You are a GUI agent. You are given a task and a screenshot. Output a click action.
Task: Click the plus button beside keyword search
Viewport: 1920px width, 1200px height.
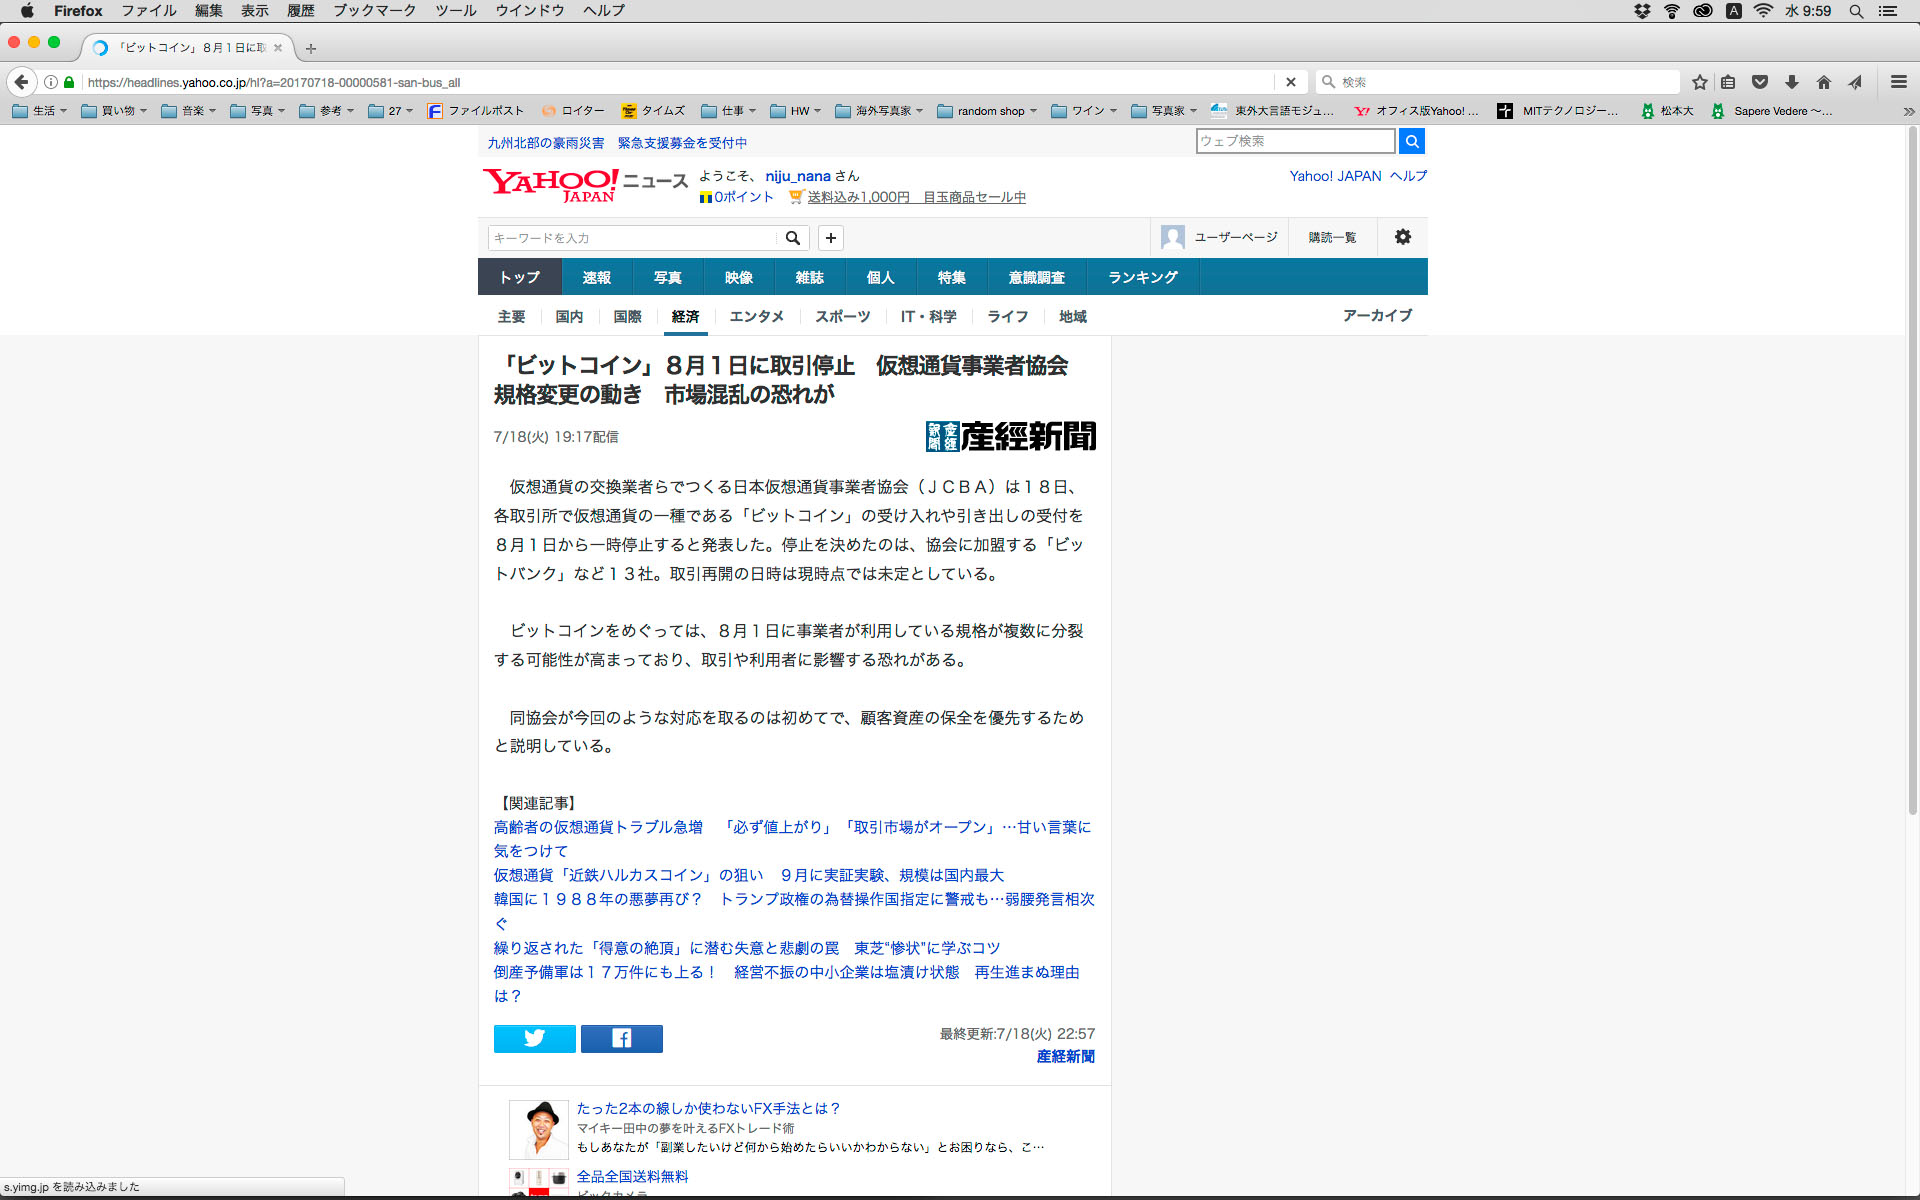(830, 238)
